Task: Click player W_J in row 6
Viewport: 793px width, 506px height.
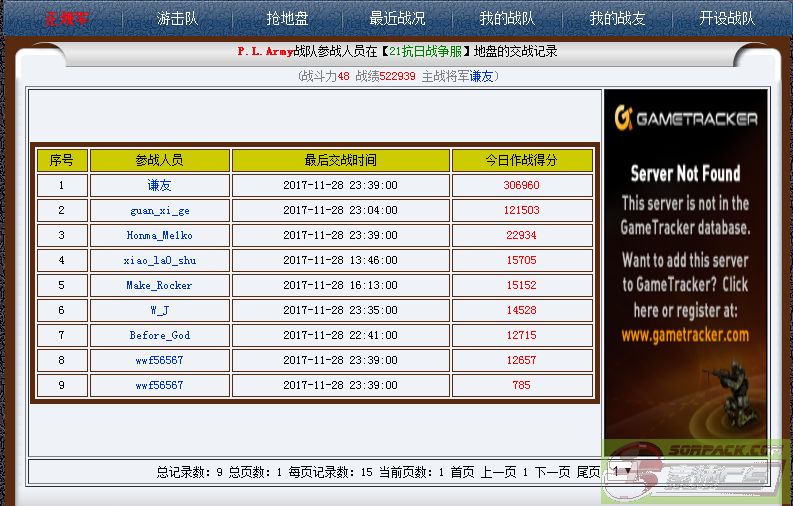Action: coord(160,310)
